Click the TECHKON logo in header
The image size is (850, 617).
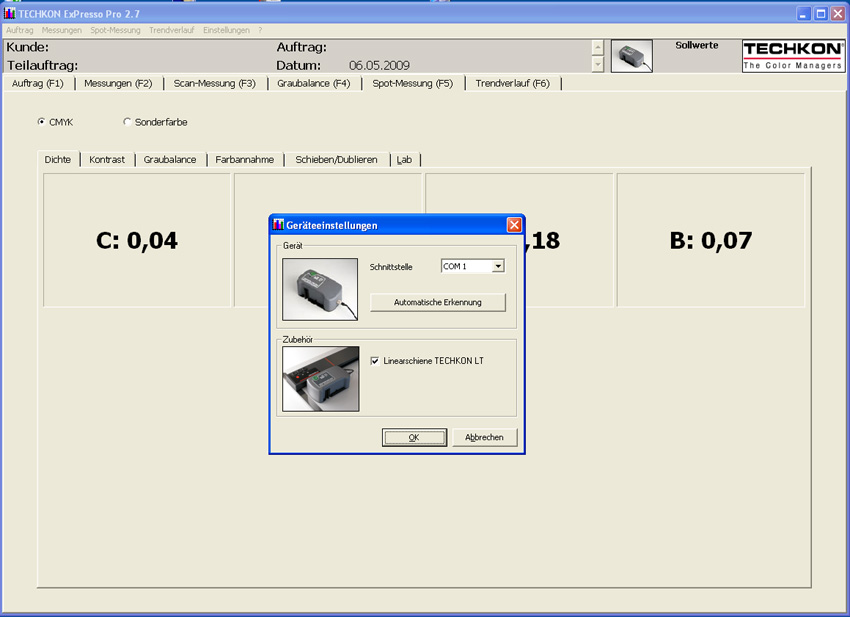pyautogui.click(x=793, y=56)
